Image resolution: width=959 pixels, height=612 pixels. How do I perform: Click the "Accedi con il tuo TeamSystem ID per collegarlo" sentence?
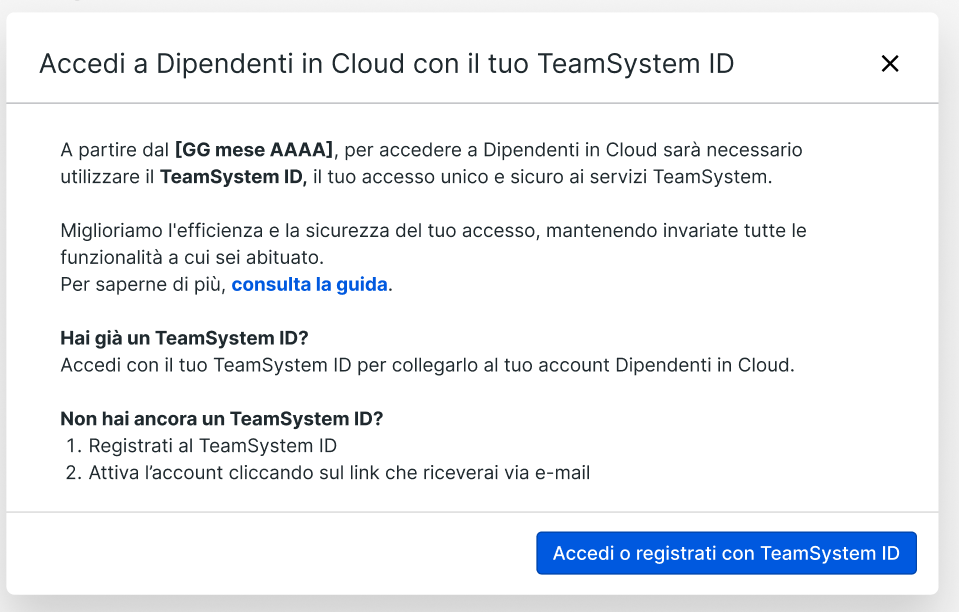(x=427, y=365)
